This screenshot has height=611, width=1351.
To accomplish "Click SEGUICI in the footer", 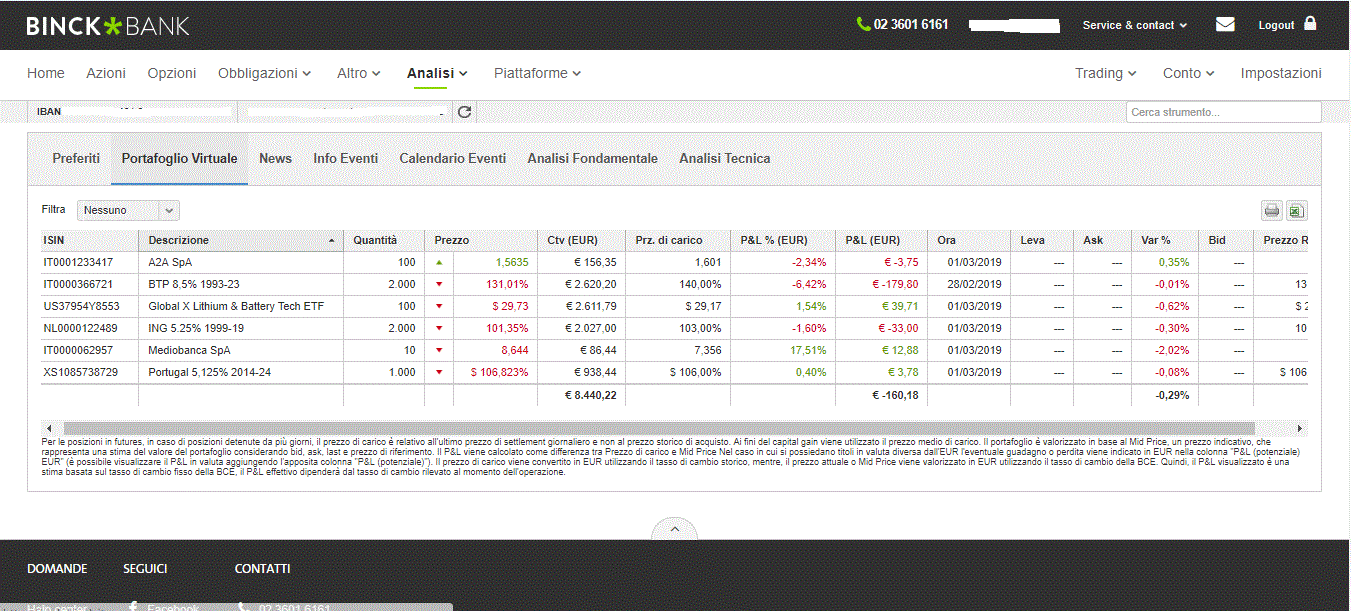I will pyautogui.click(x=145, y=569).
